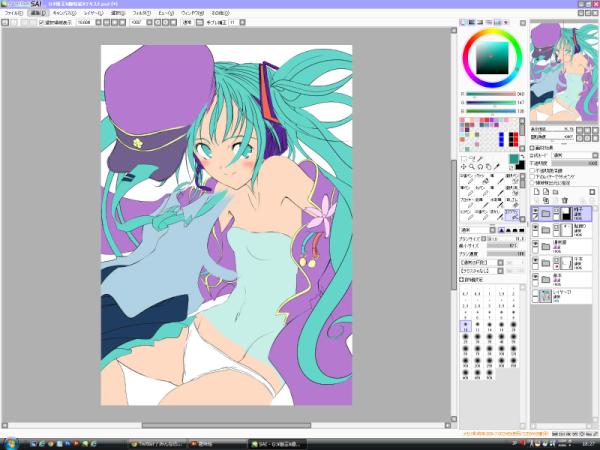Hide the second layer folder from top
Viewport: 600px width, 450px height.
pos(535,227)
